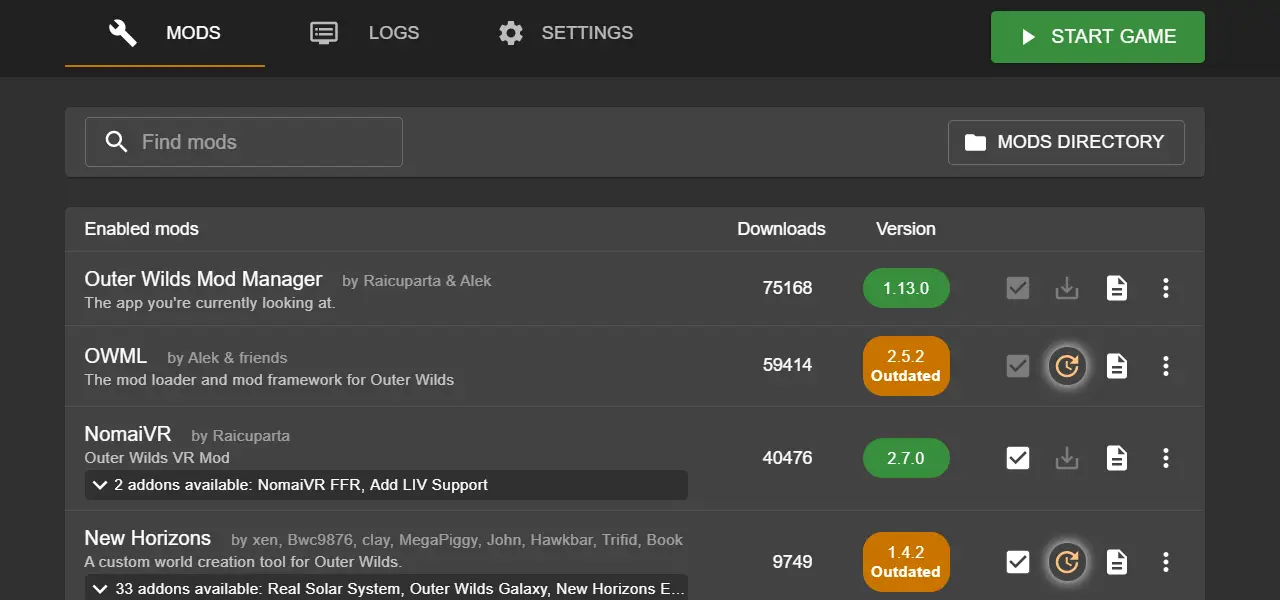Click the New Horizons mod name
Image resolution: width=1280 pixels, height=600 pixels.
click(148, 538)
